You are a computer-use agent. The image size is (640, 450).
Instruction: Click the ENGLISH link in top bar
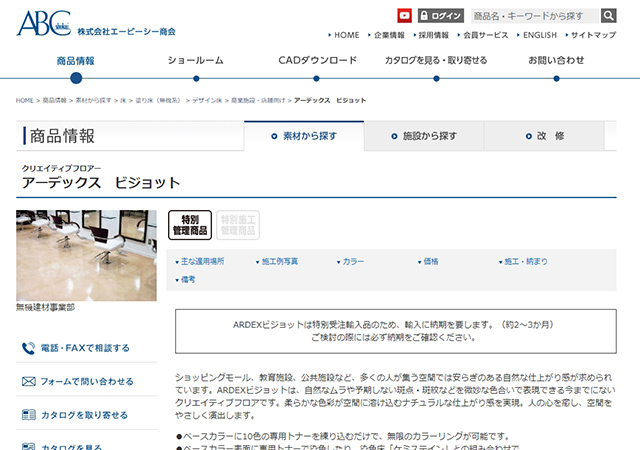[x=539, y=35]
